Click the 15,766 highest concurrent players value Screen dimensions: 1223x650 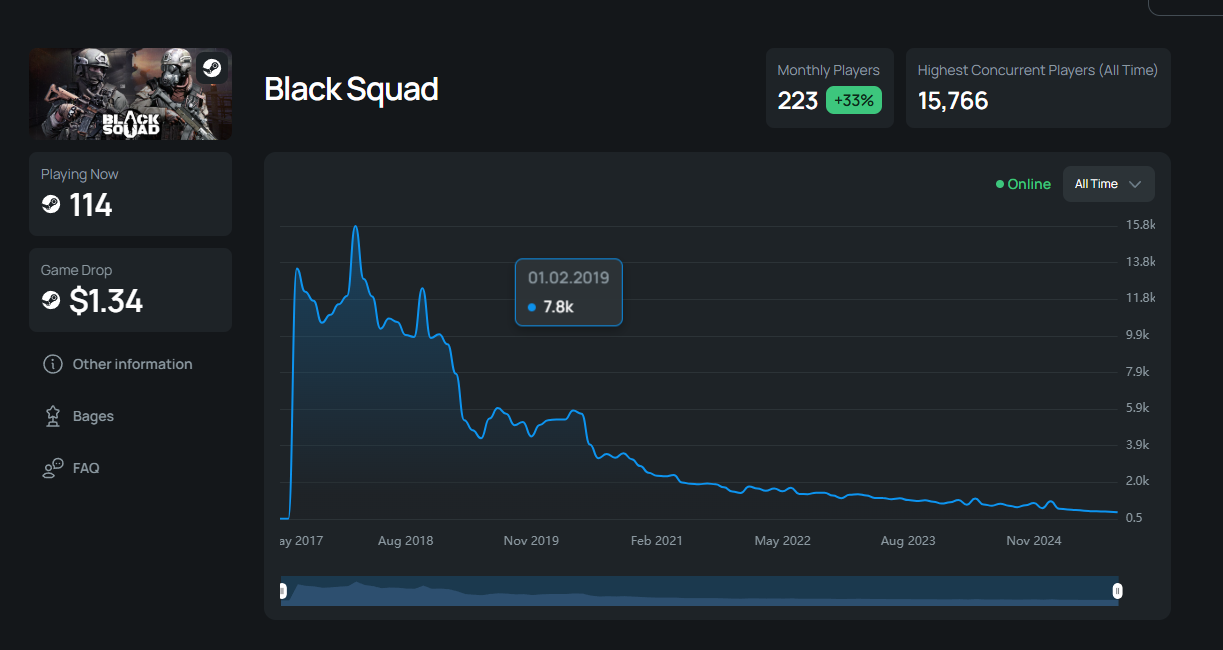coord(953,100)
